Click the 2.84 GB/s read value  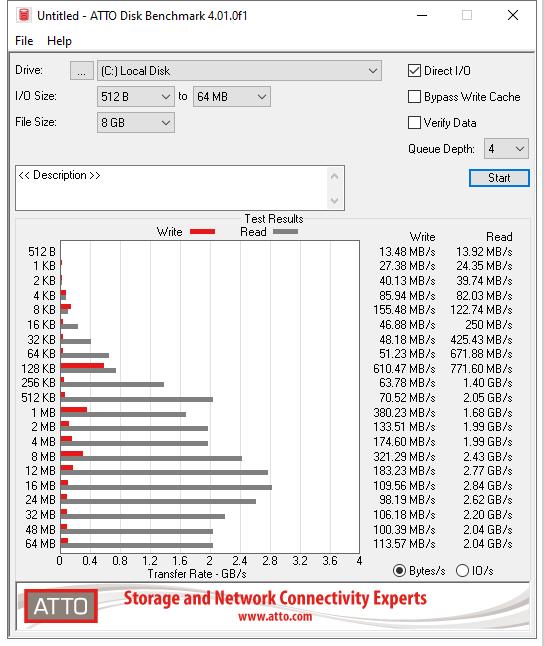[x=488, y=486]
